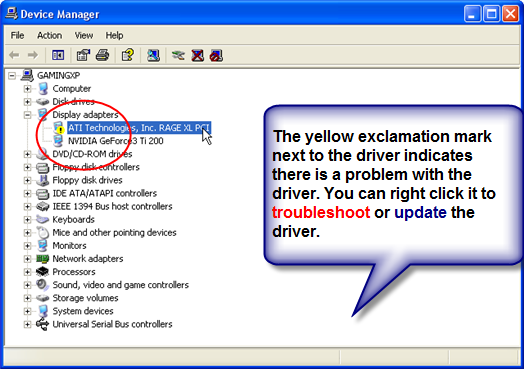Screen dimensions: 524x369
Task: Toggle the console tree pane icon
Action: click(58, 55)
